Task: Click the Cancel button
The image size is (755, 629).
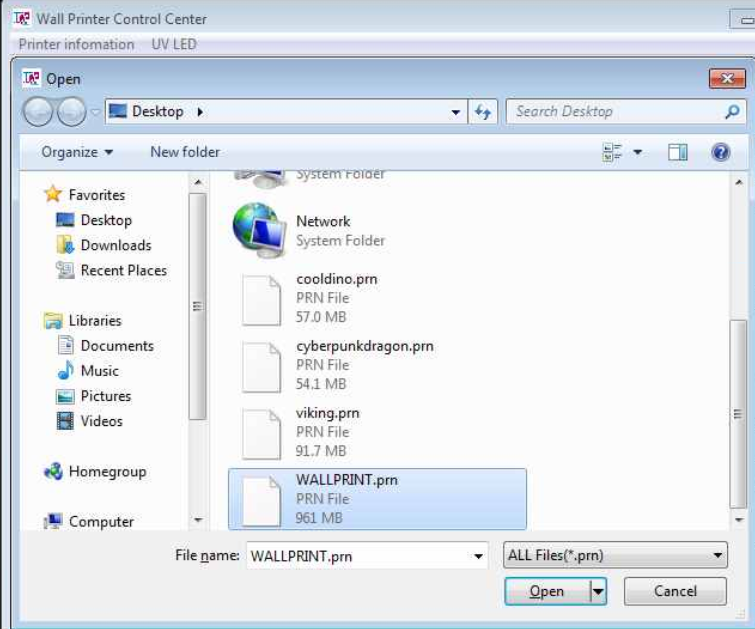Action: 675,591
